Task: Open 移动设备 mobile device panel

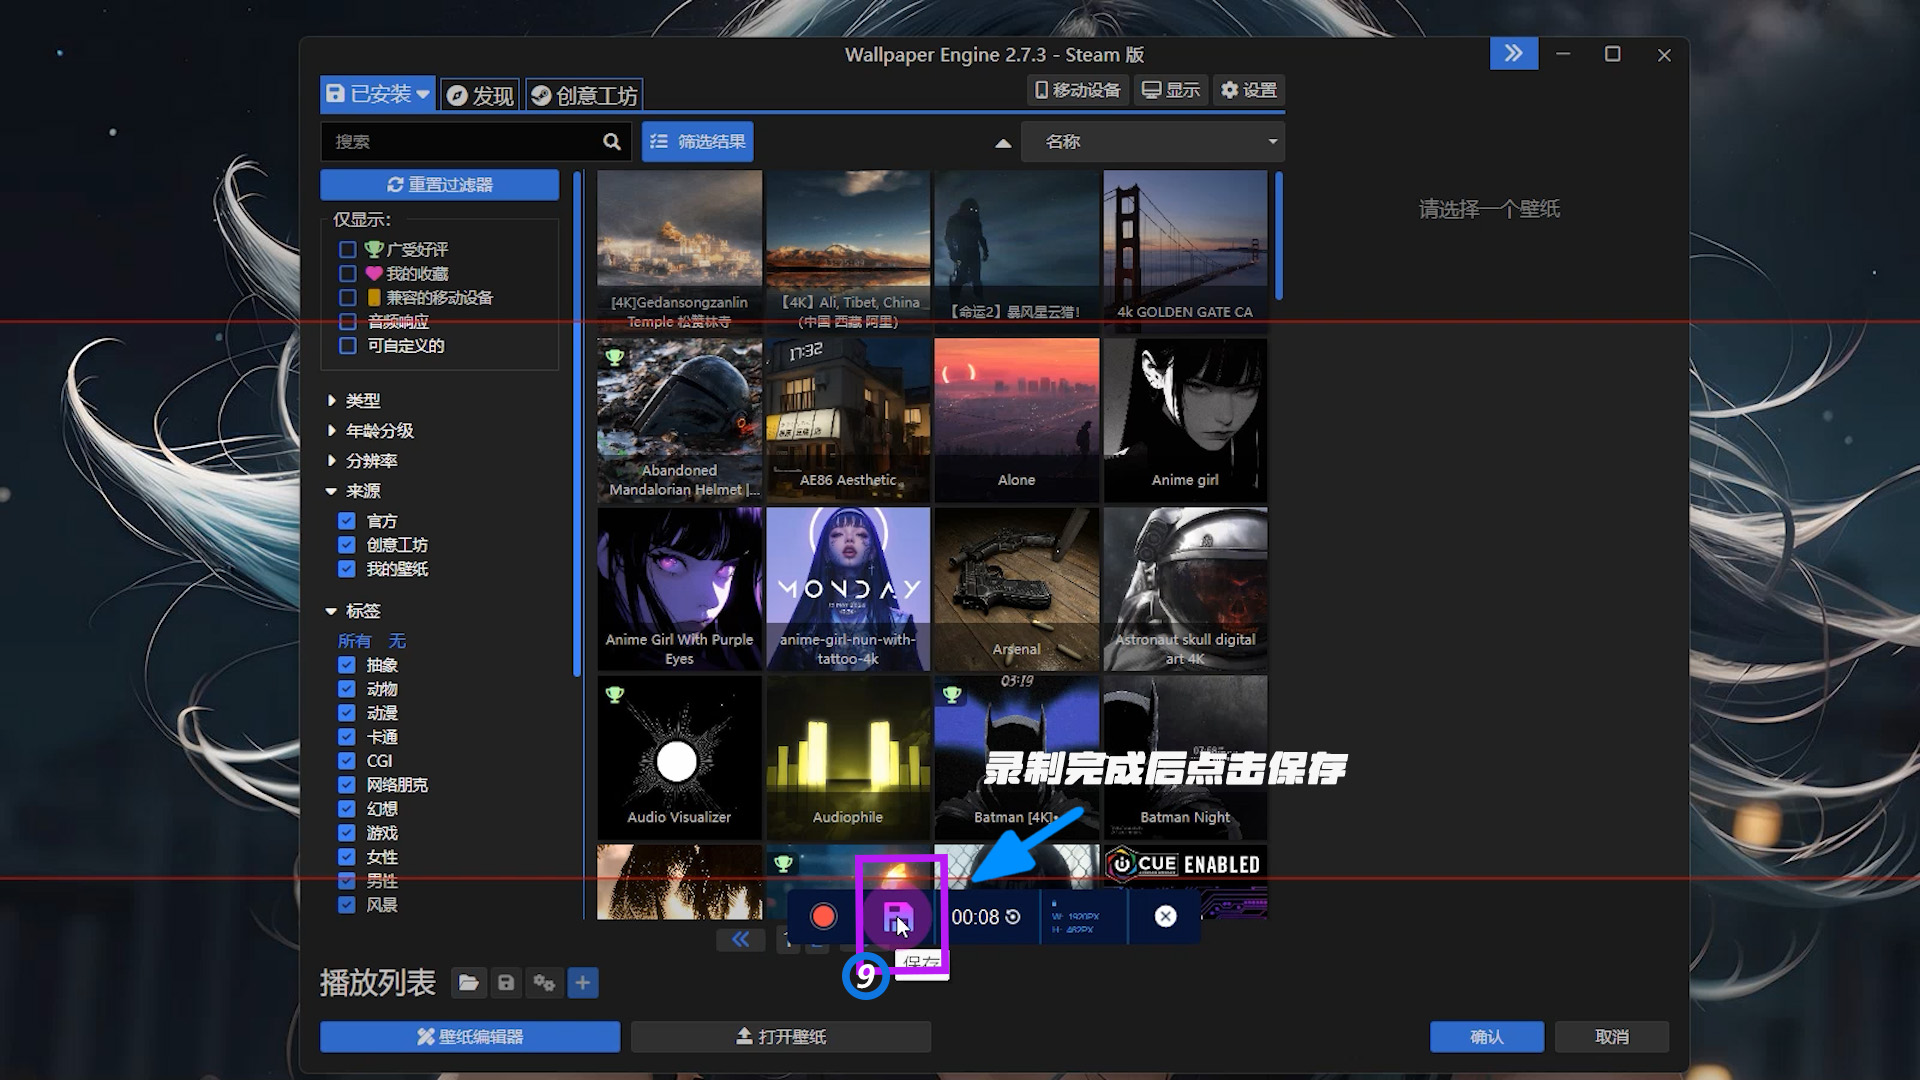Action: click(1078, 90)
